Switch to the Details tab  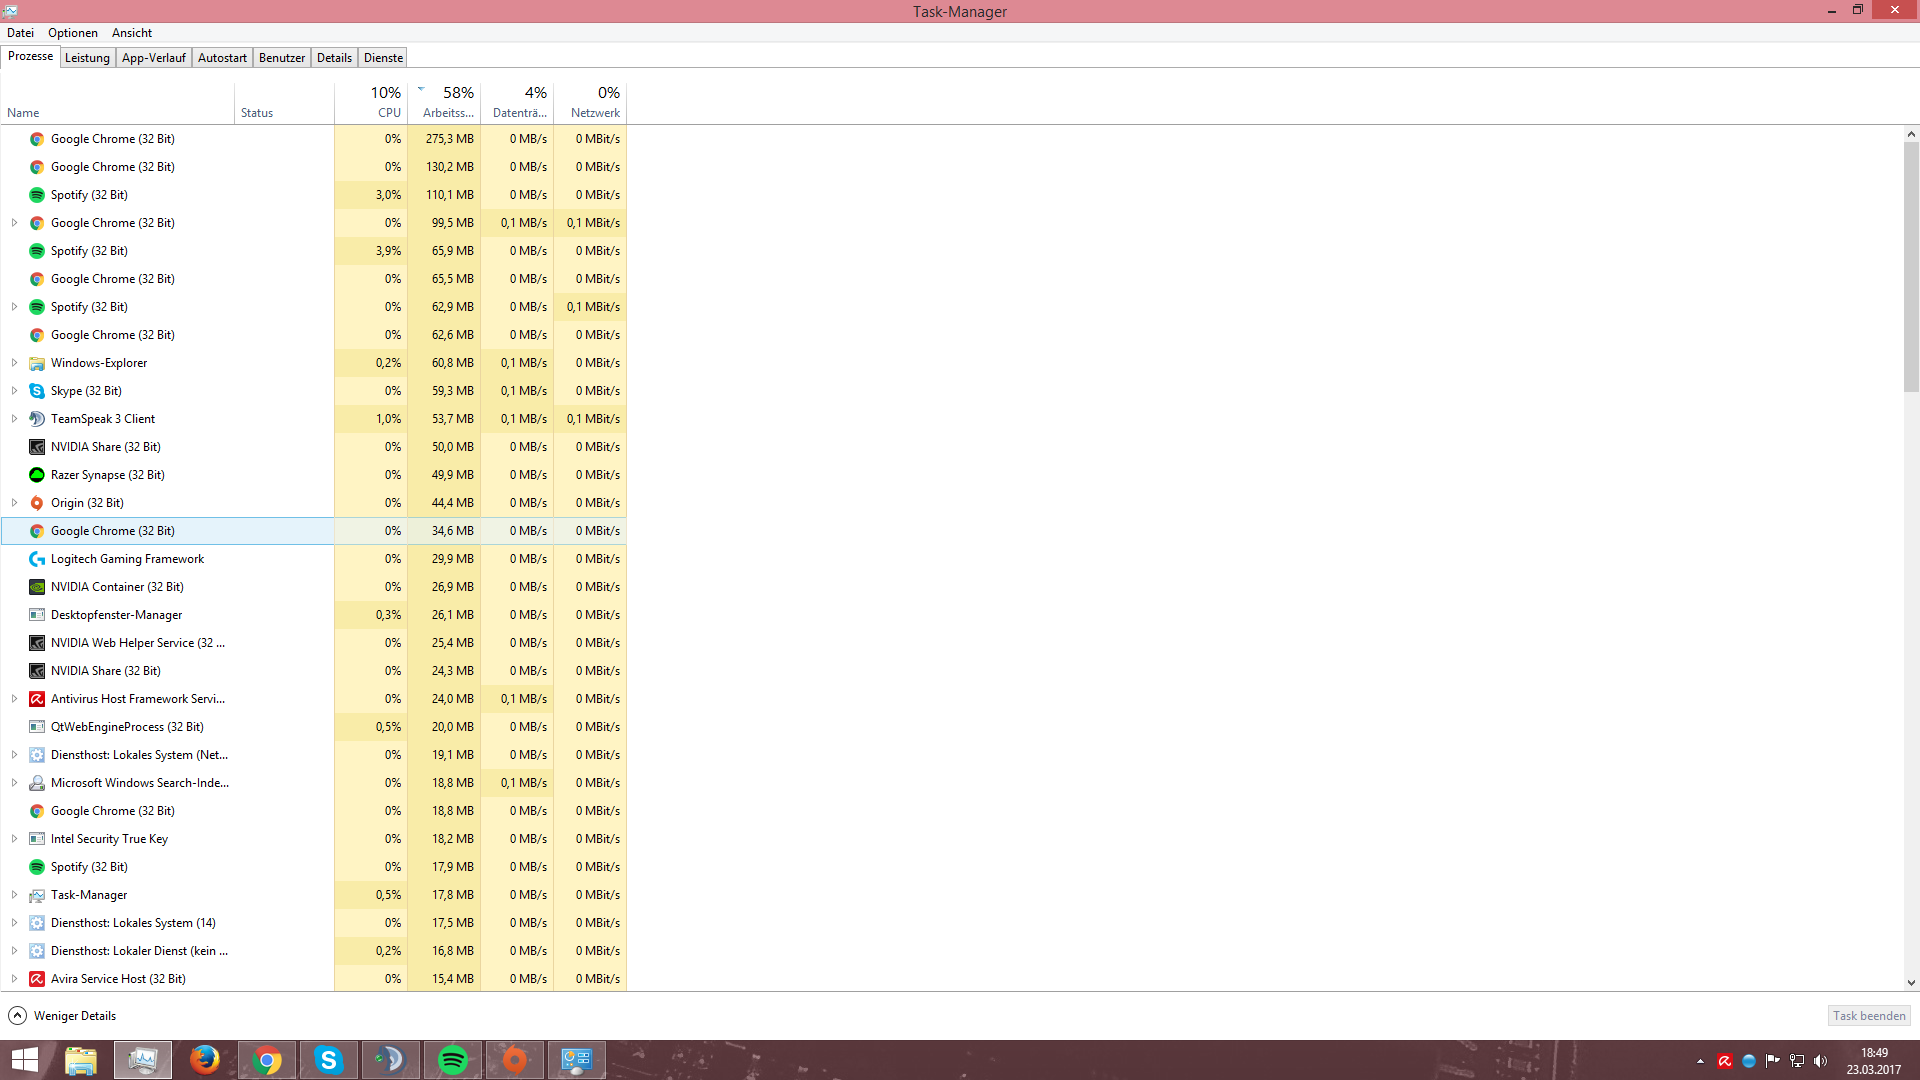point(334,58)
